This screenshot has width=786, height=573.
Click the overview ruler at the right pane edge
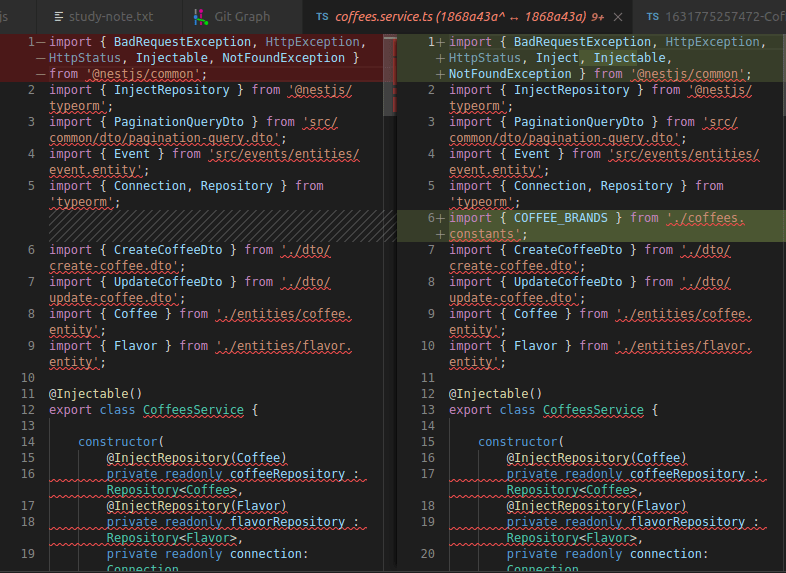pos(783,301)
